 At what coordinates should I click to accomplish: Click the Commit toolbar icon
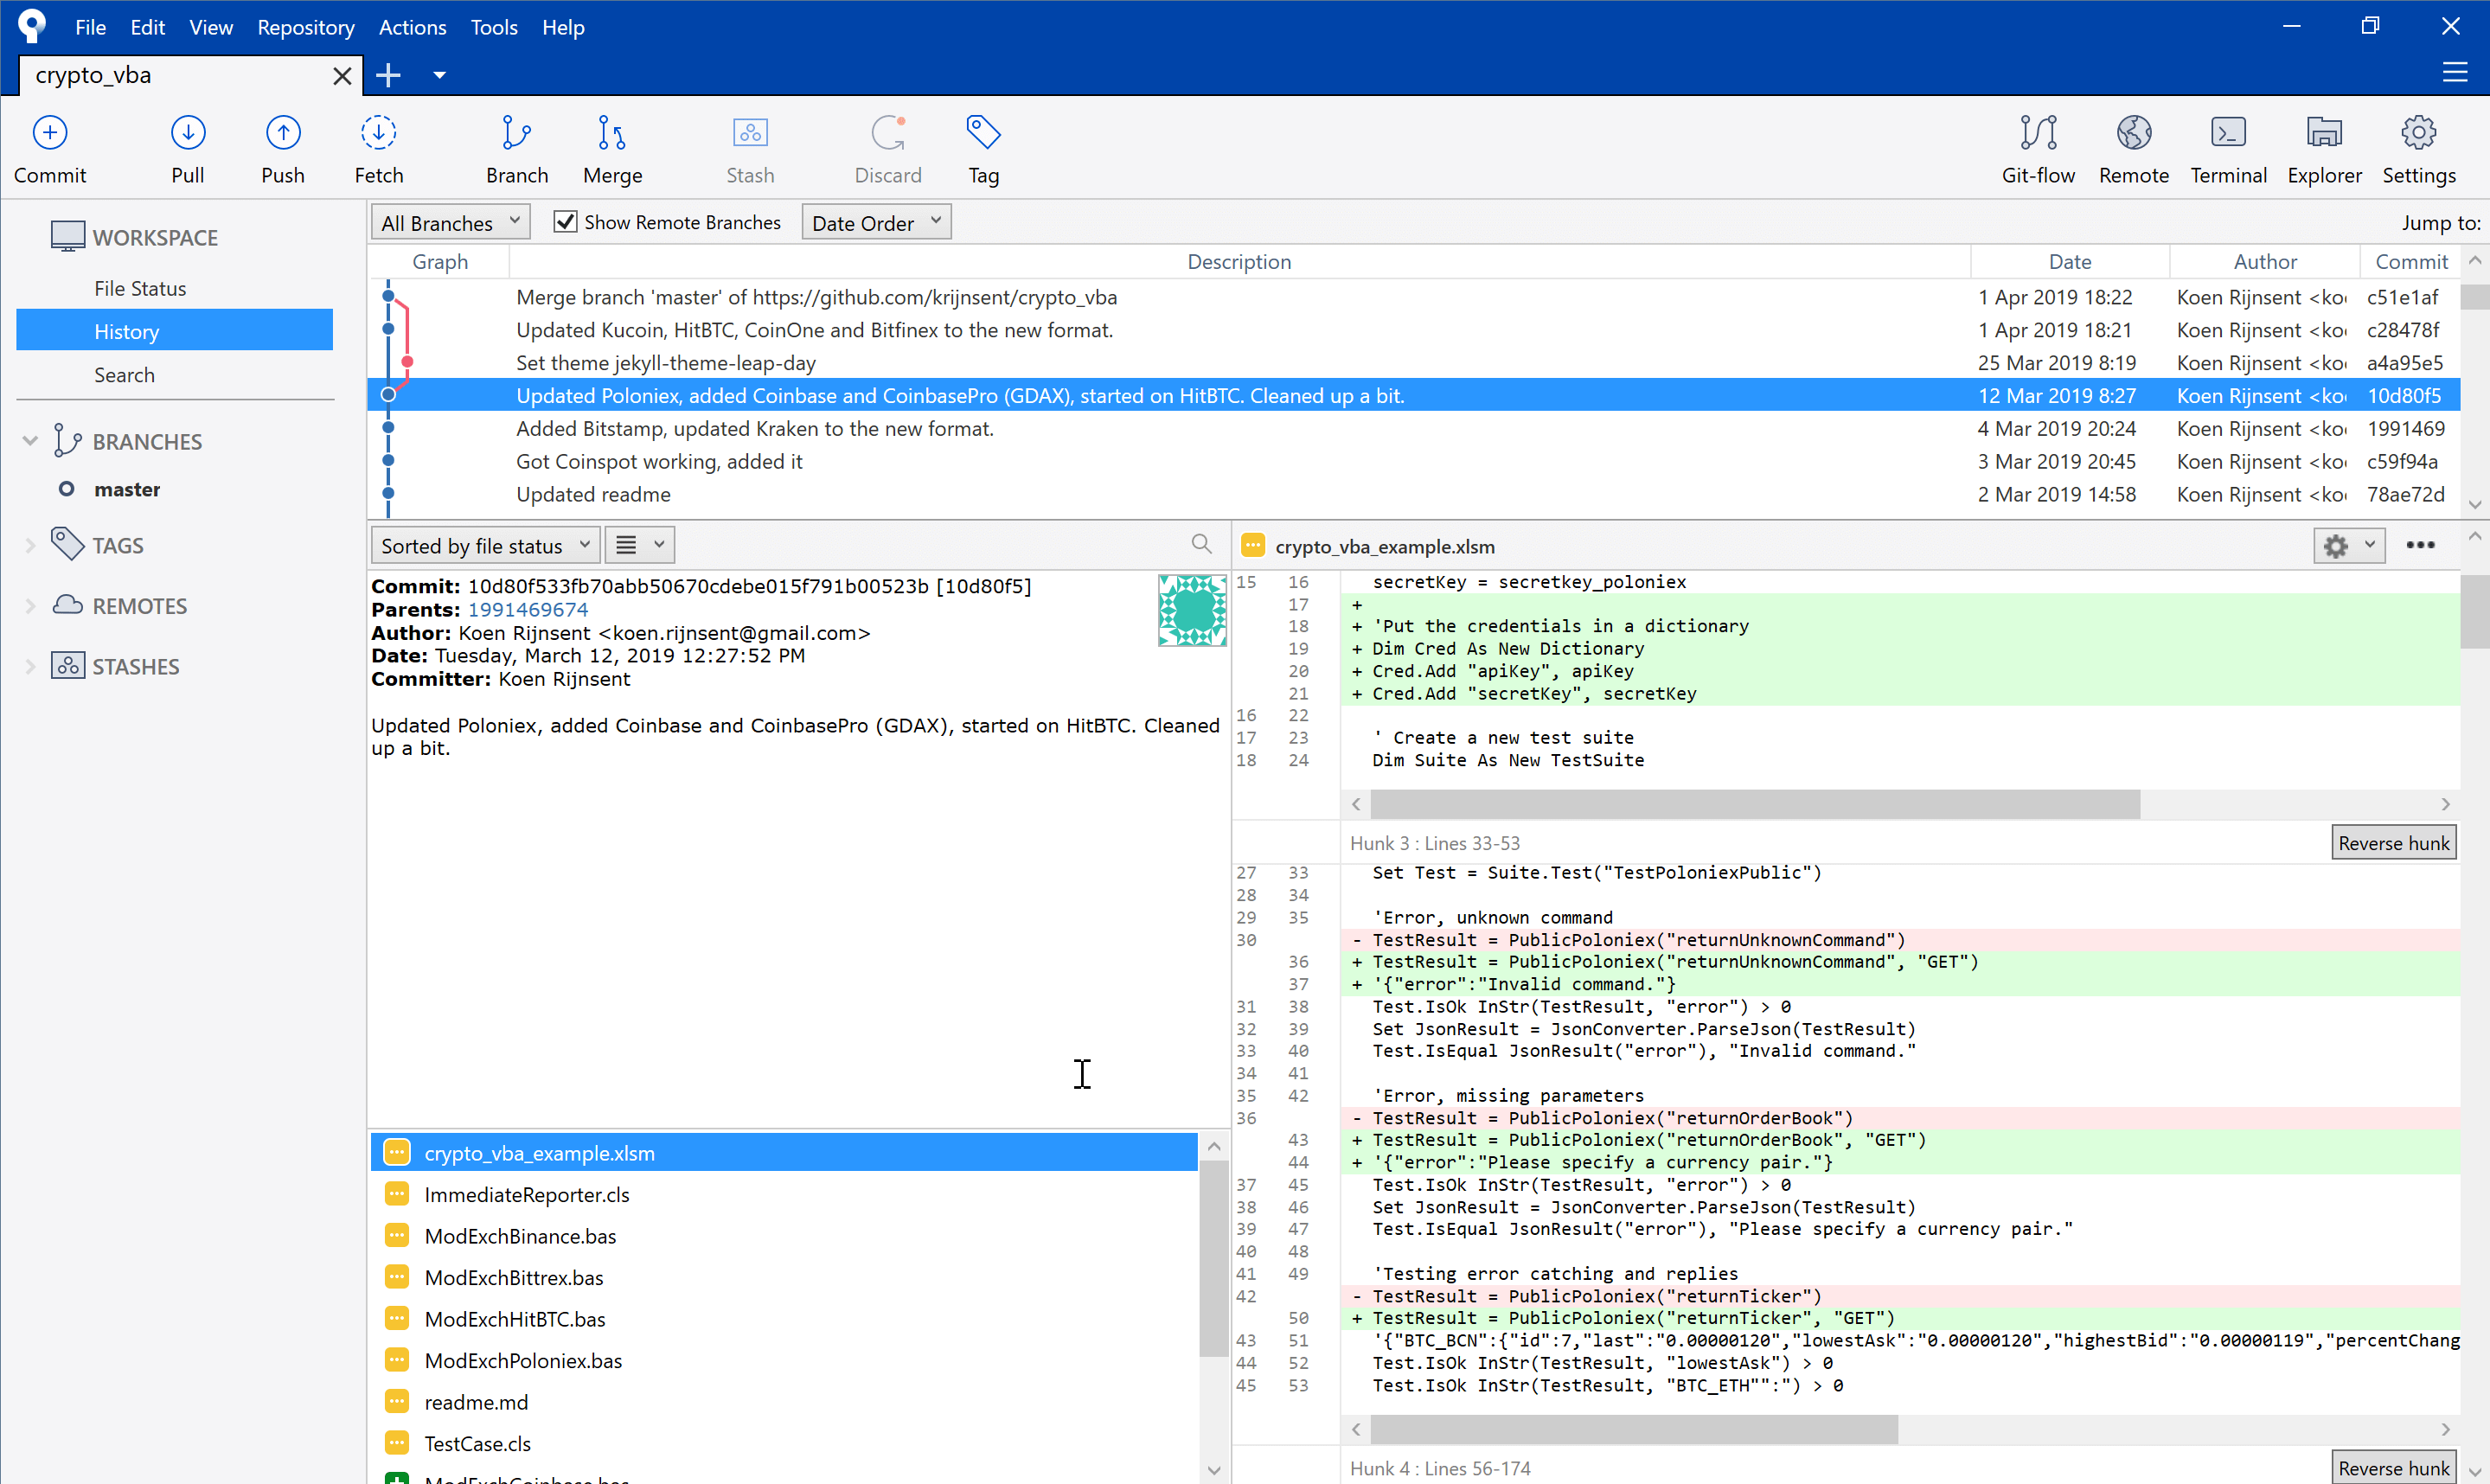(x=50, y=133)
